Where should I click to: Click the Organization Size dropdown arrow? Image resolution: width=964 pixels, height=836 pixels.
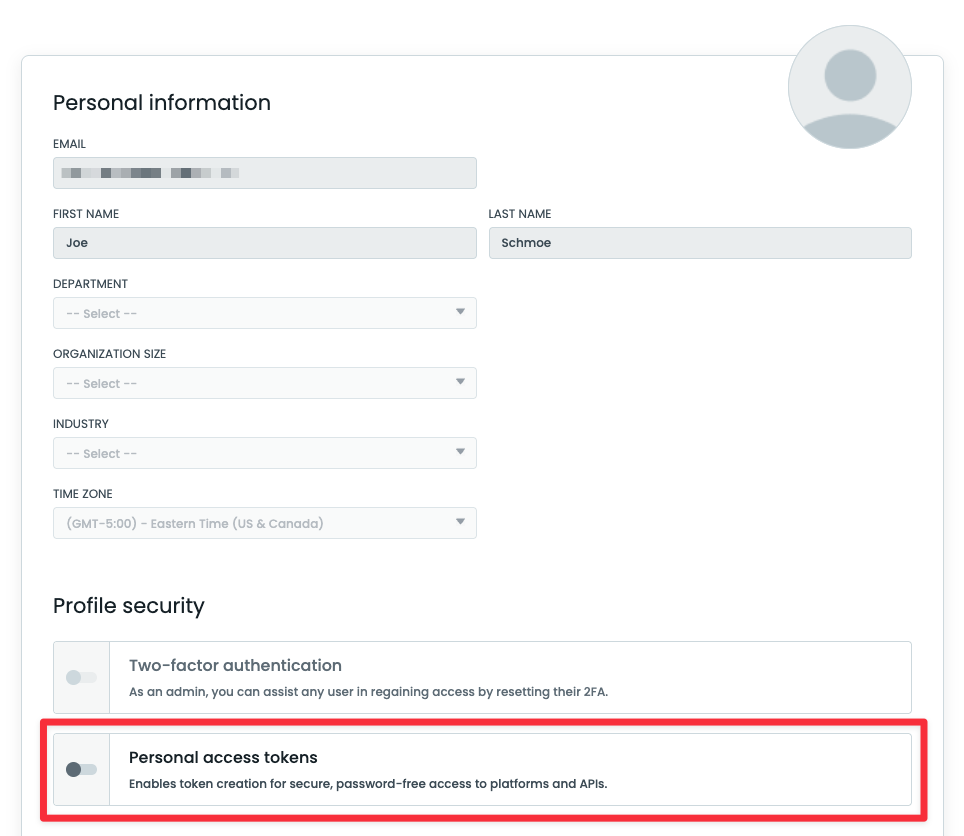tap(460, 382)
